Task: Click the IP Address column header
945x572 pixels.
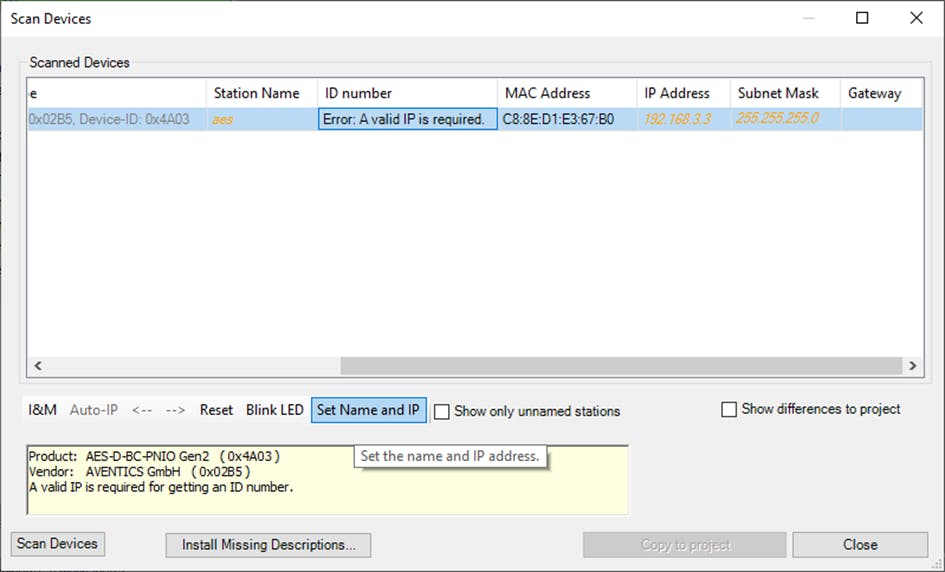Action: click(677, 93)
